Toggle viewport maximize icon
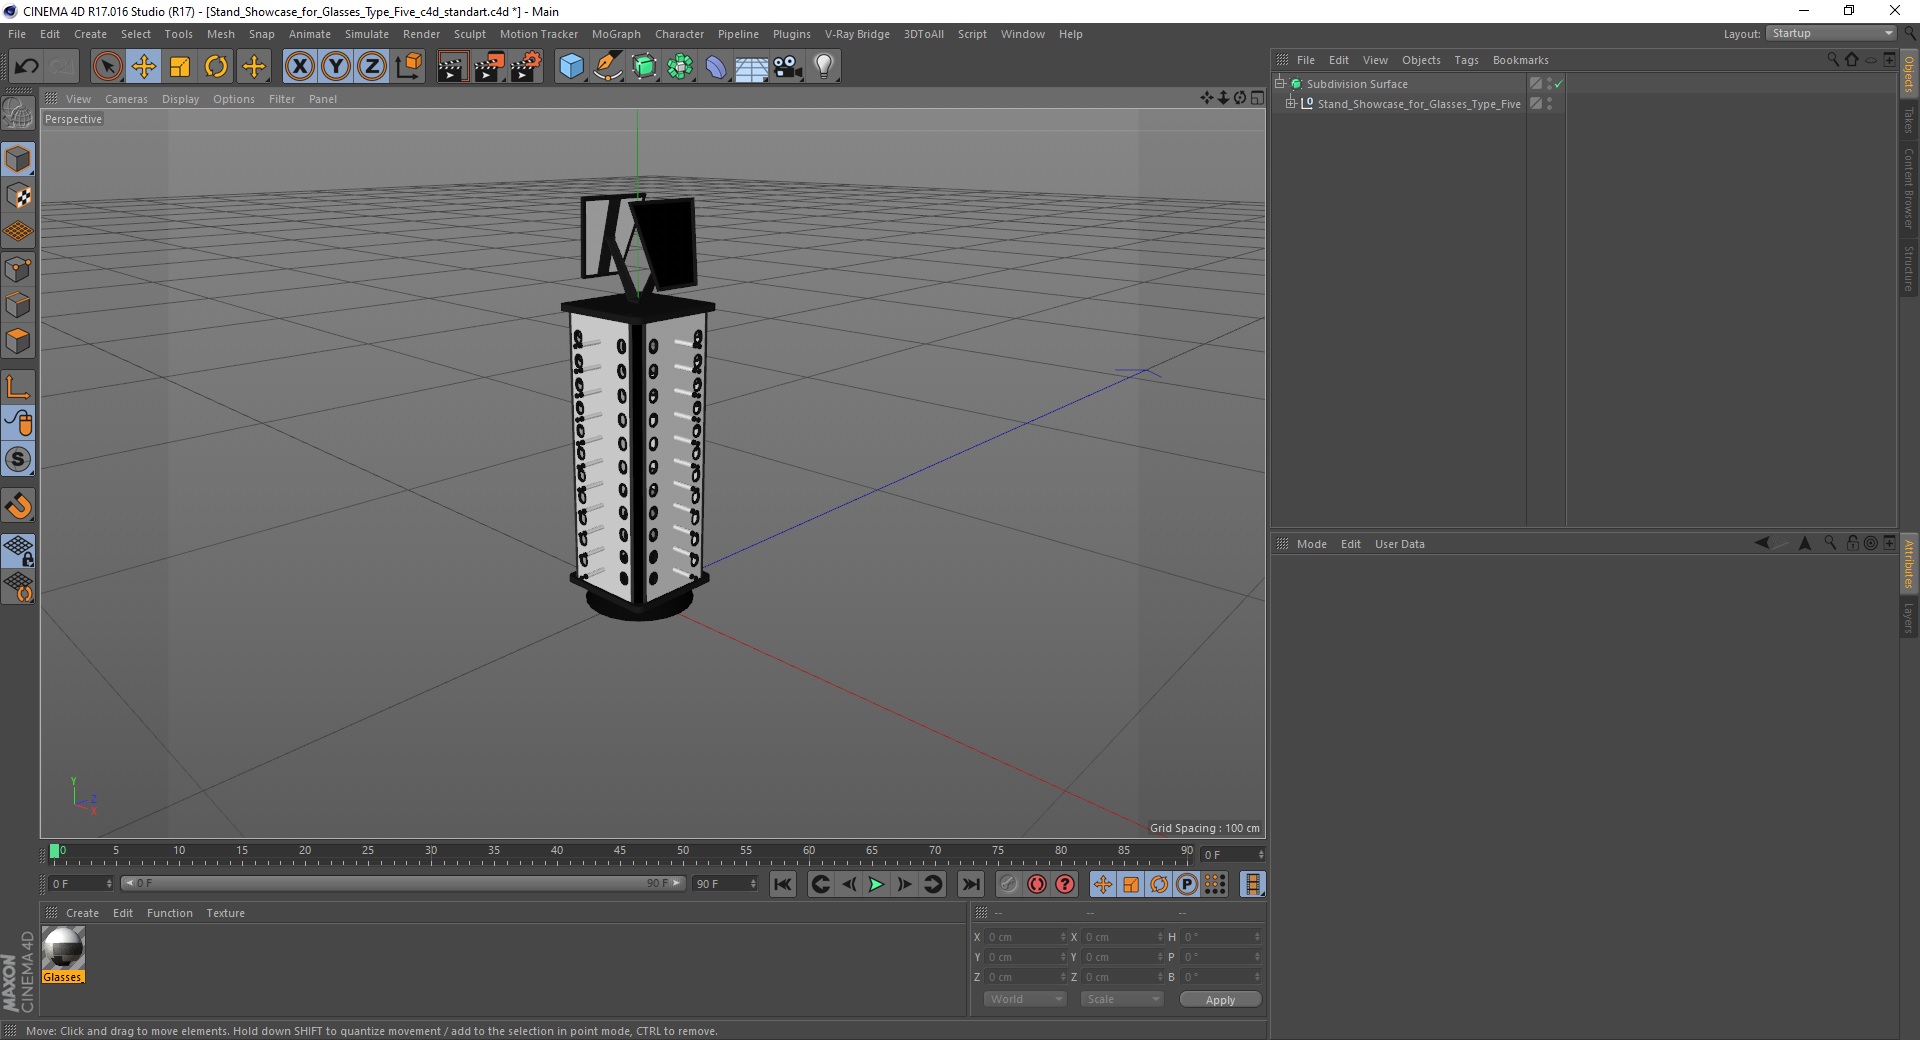 point(1257,98)
